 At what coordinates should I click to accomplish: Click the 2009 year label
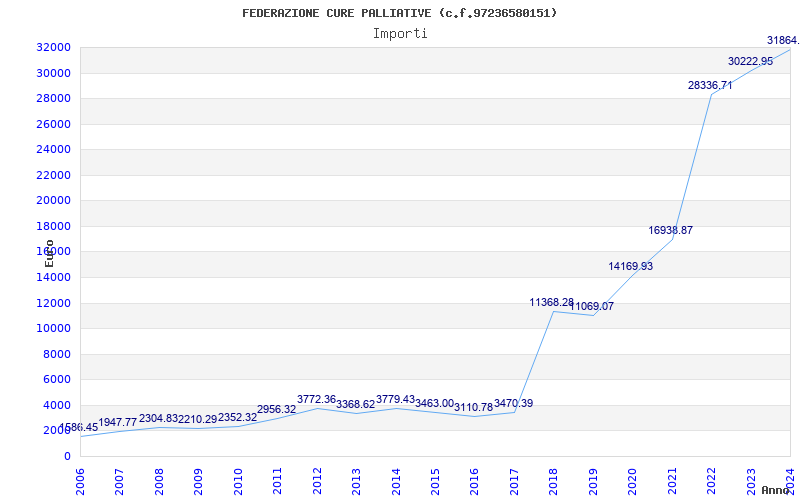click(x=198, y=482)
